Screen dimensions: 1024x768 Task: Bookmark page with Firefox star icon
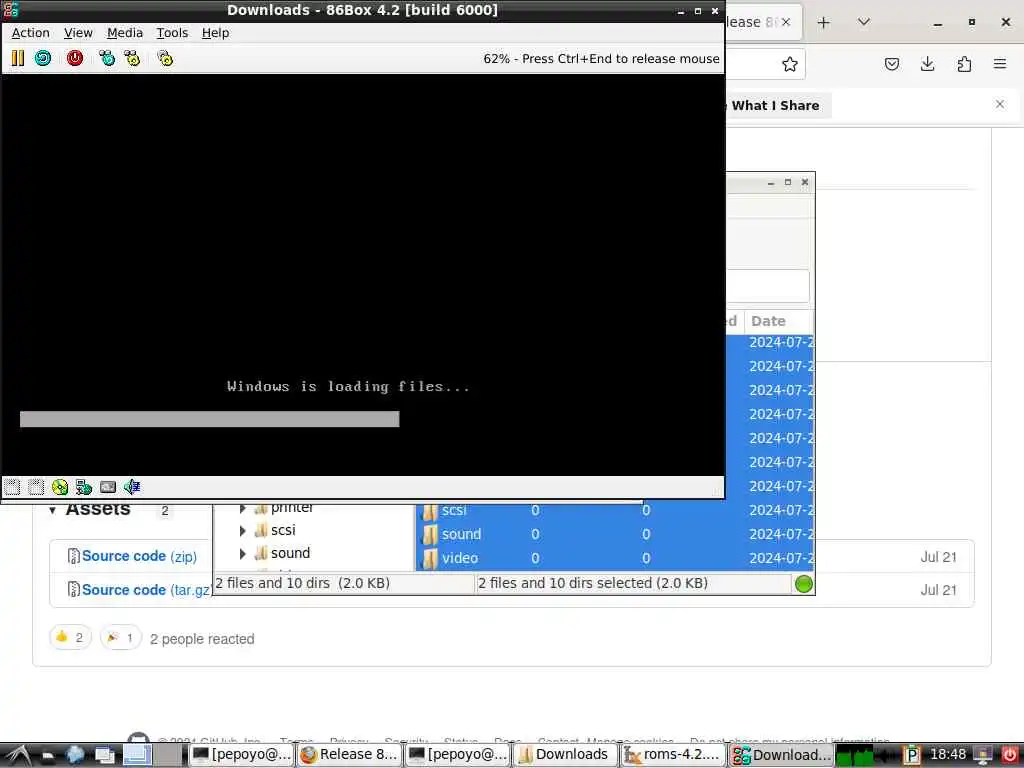coord(790,64)
